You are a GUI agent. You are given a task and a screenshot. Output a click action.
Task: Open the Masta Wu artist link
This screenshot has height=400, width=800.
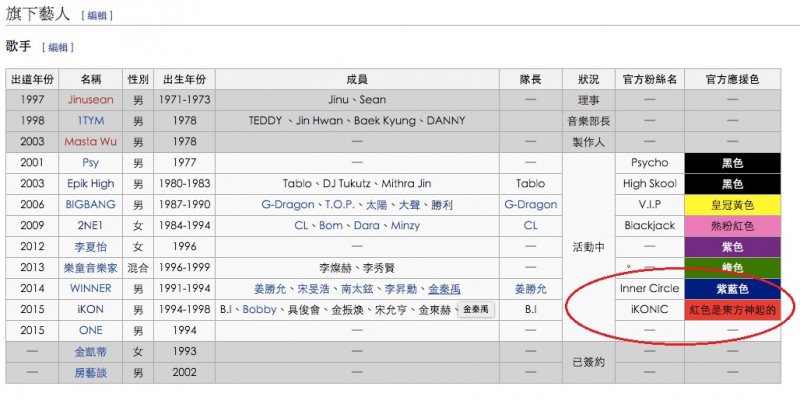point(91,141)
